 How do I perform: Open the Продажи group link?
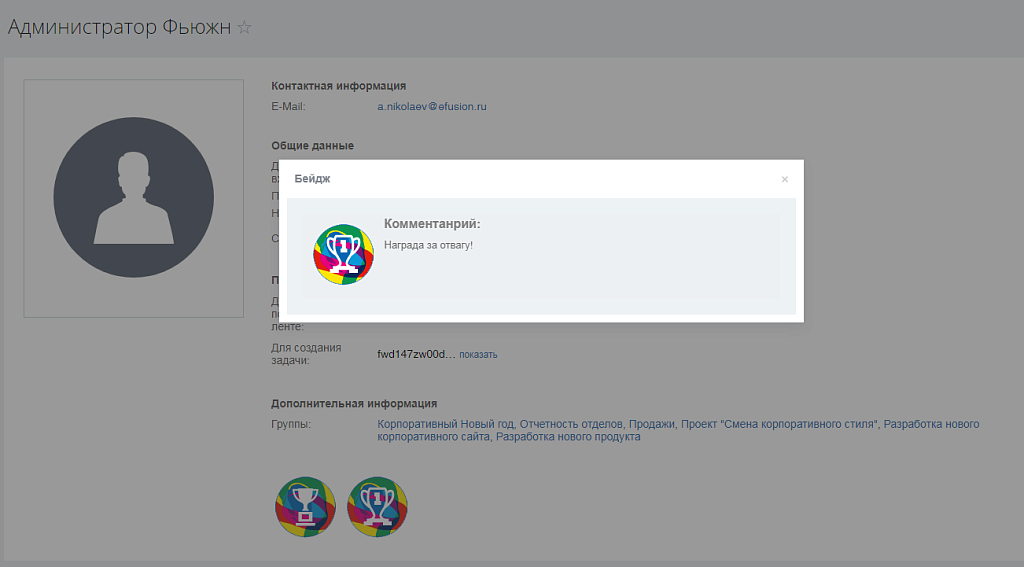point(652,424)
